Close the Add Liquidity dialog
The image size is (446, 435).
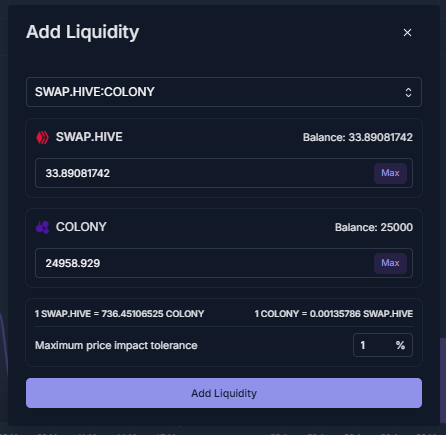(x=407, y=33)
